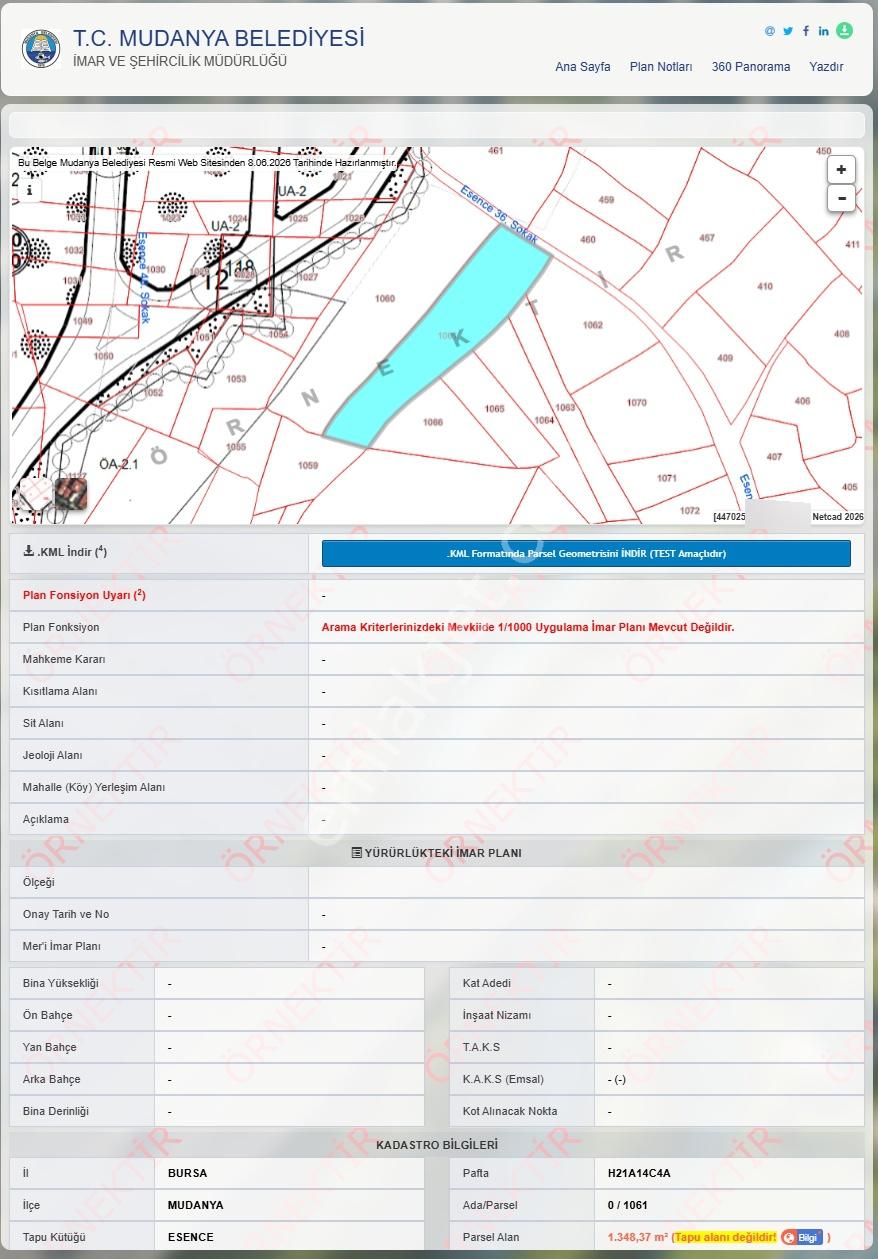Zoom in the map with plus button

(841, 170)
